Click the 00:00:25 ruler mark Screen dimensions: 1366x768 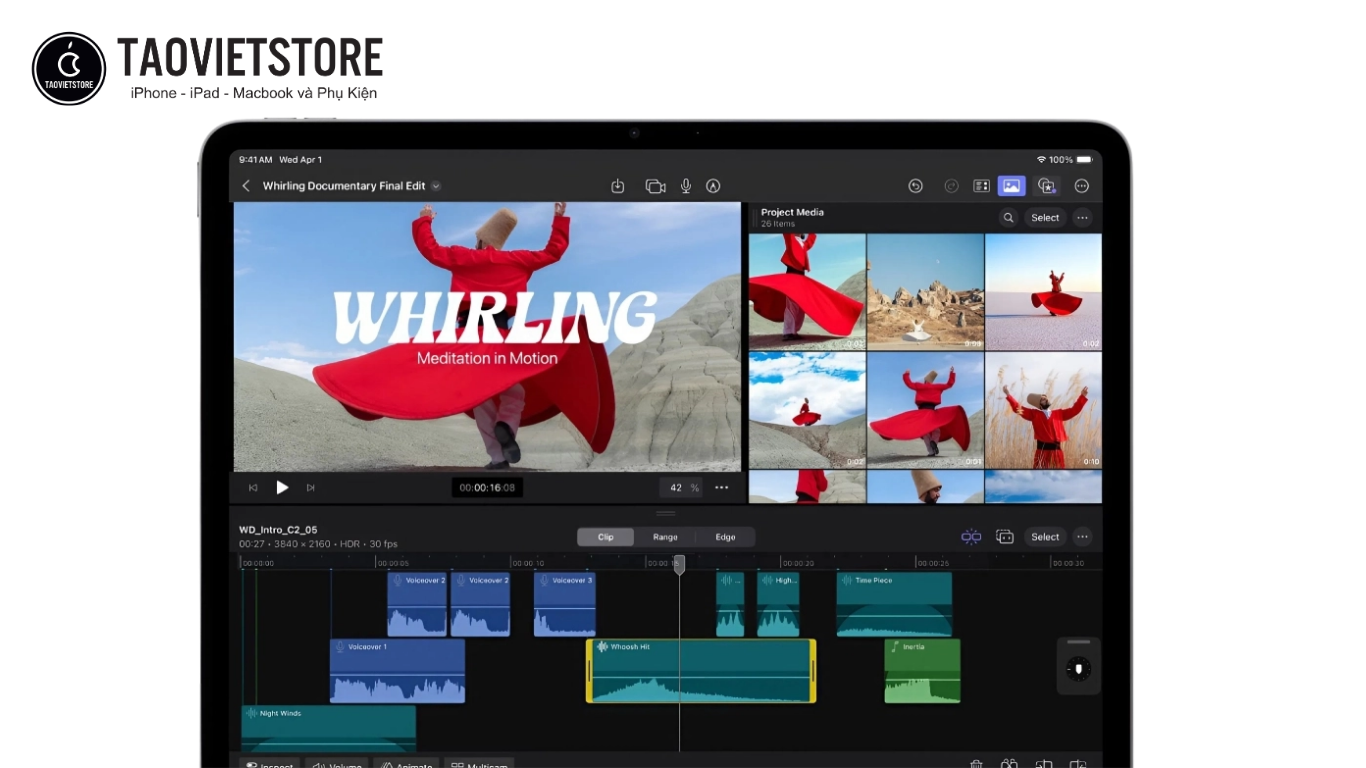click(932, 563)
